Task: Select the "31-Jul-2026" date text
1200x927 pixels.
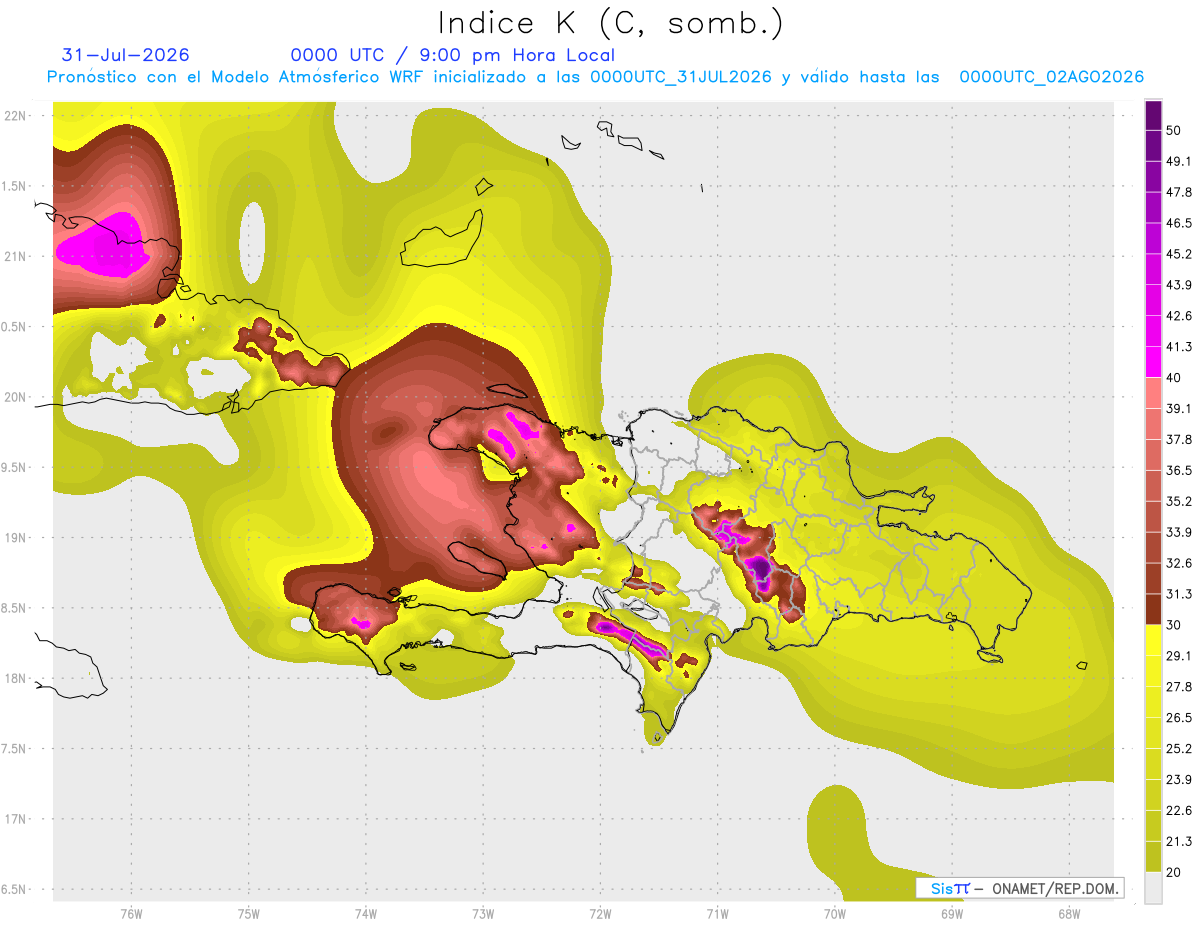Action: click(125, 55)
